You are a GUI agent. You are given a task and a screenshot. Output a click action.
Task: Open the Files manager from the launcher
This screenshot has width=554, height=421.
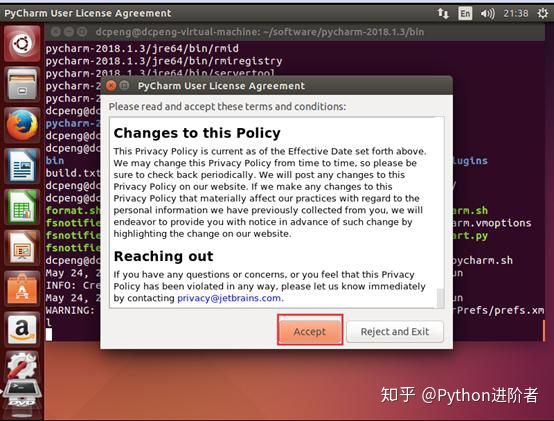[22, 84]
